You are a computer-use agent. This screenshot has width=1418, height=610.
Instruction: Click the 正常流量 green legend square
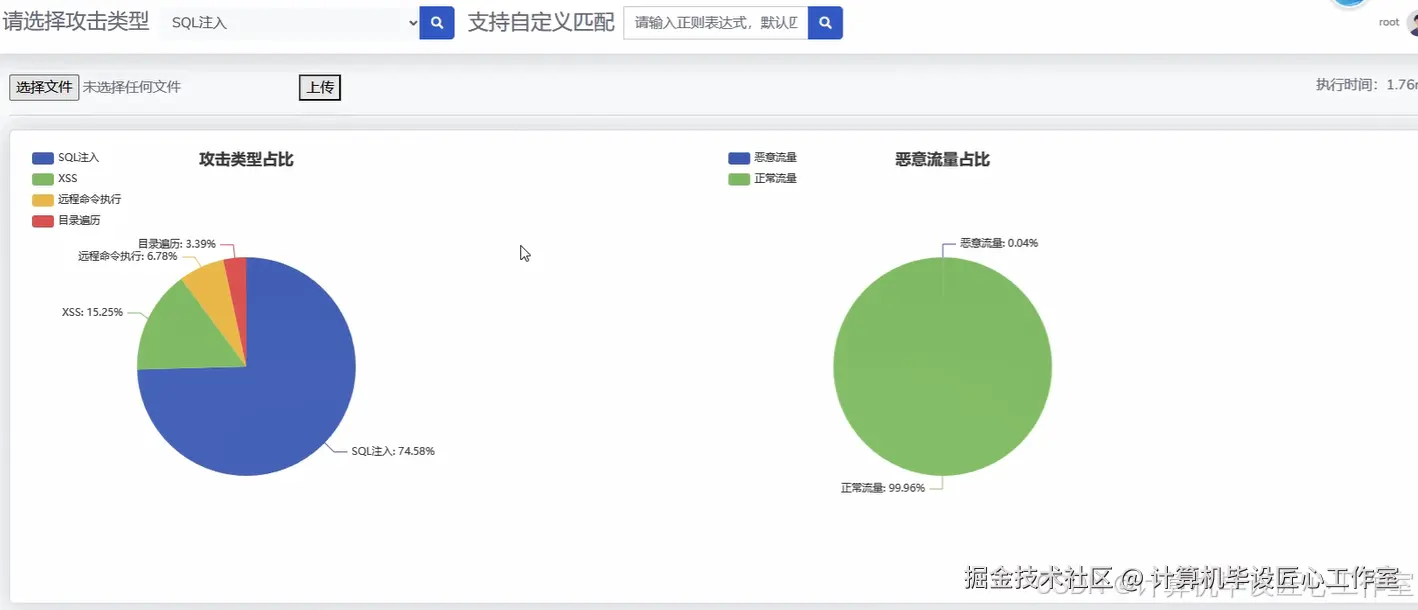click(x=738, y=178)
